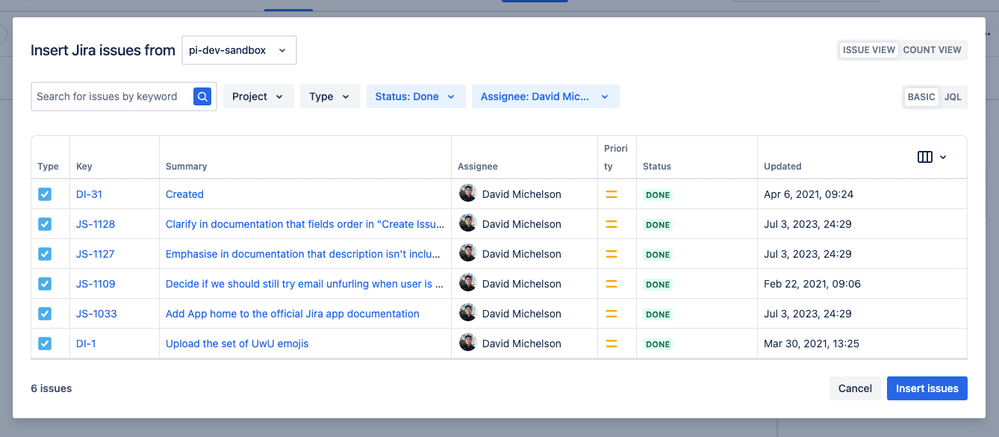Click the DONE status badge for DI-1
999x437 pixels.
[658, 345]
